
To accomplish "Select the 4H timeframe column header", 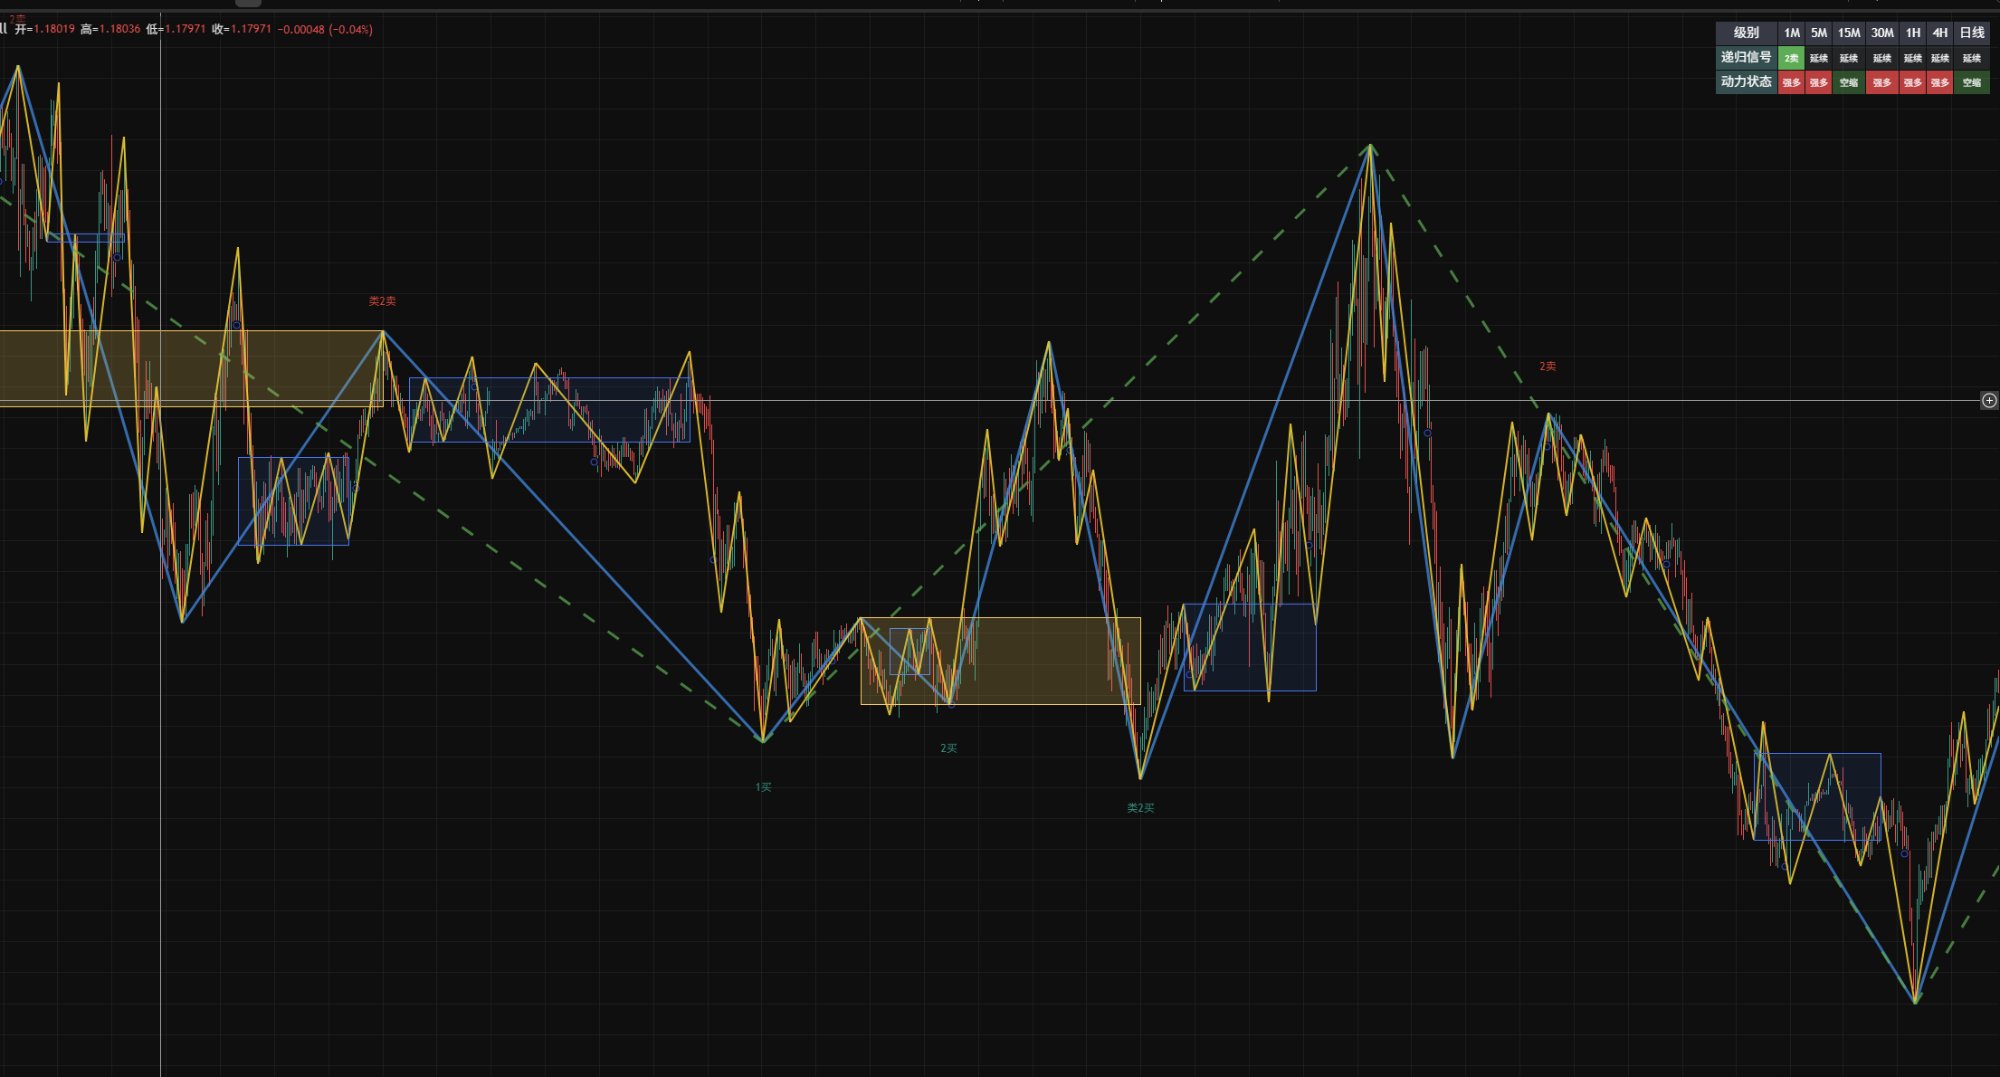I will [x=1940, y=33].
